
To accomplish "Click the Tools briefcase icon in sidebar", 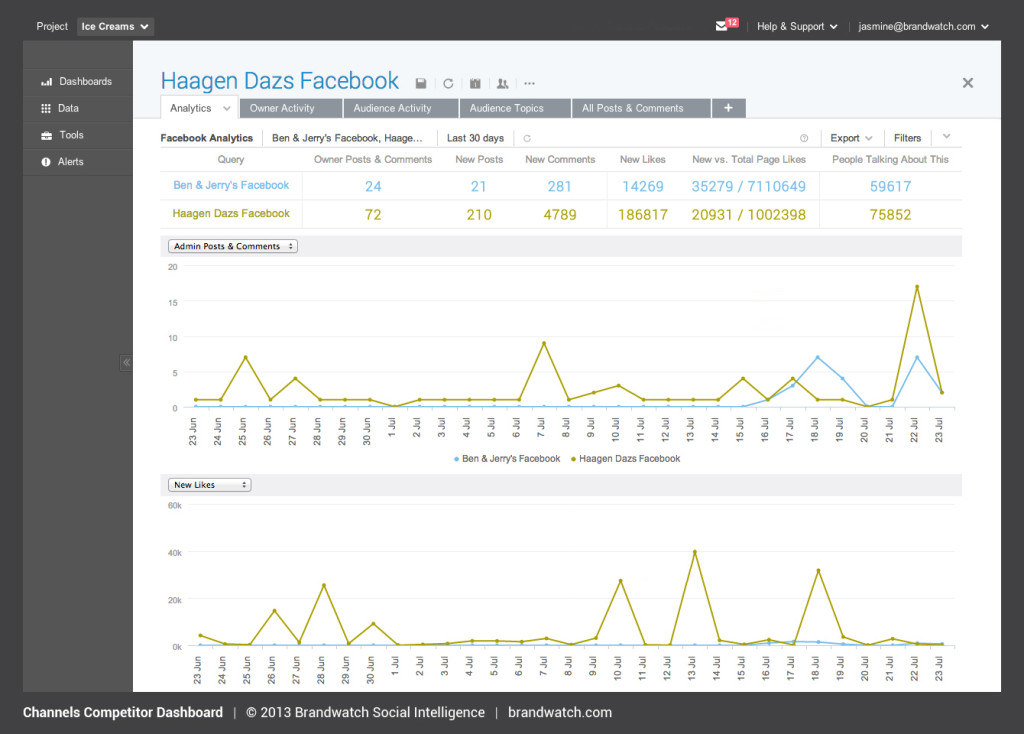I will pos(46,135).
